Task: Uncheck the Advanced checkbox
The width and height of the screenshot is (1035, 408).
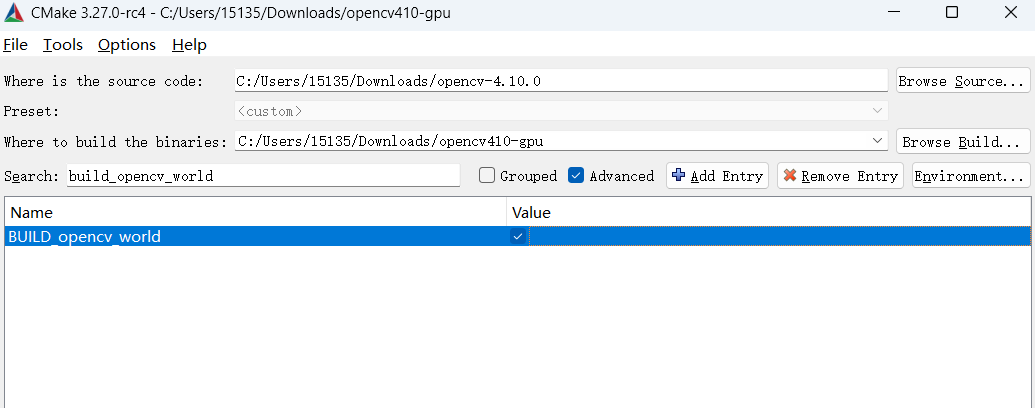Action: [576, 176]
